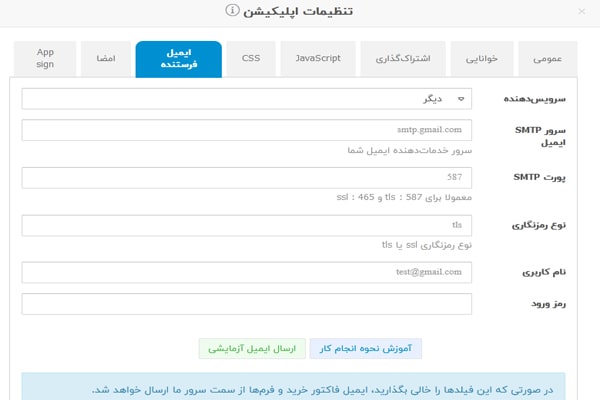Click the SMTP server field with smtp.gmail.com
This screenshot has height=400, width=600.
[x=247, y=130]
